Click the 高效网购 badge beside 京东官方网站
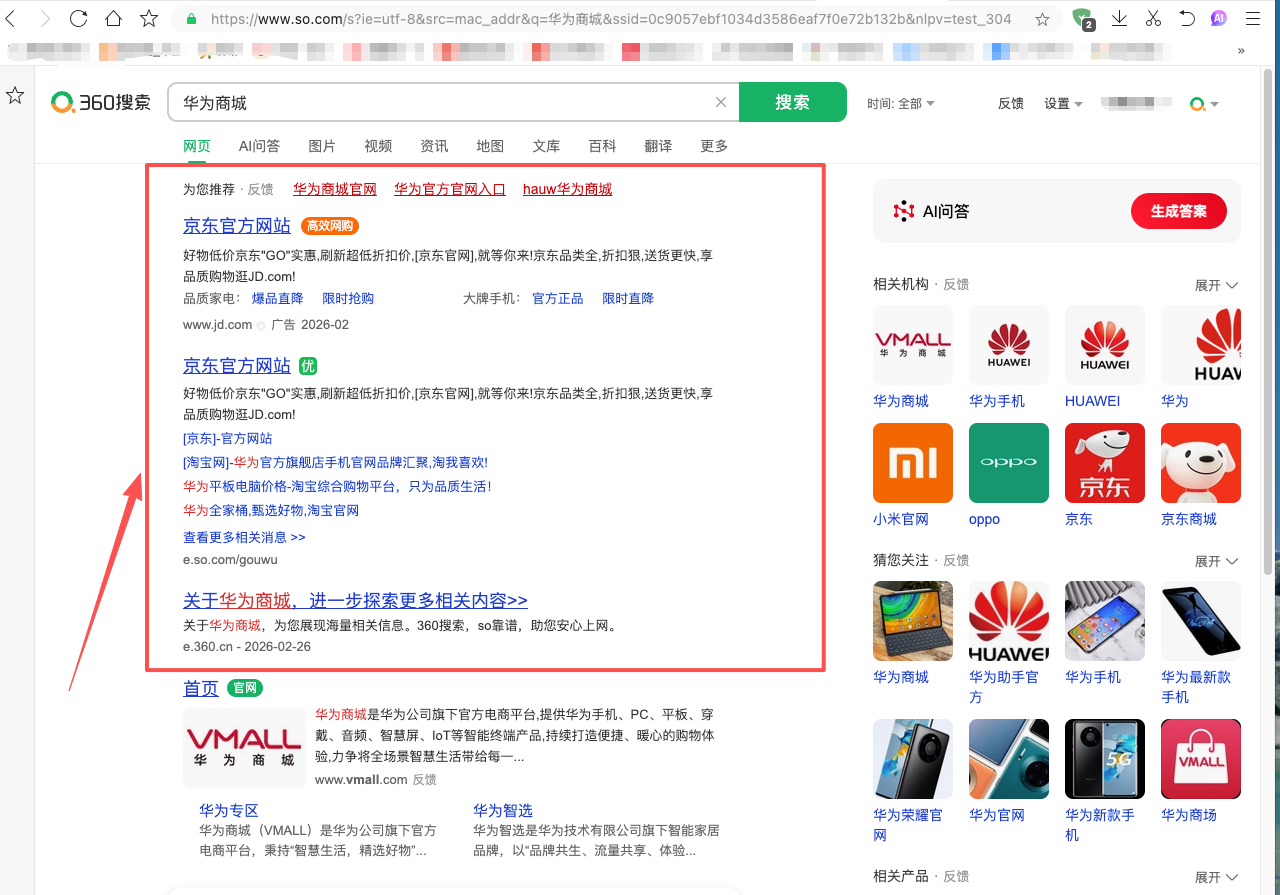Image resolution: width=1280 pixels, height=895 pixels. 329,226
